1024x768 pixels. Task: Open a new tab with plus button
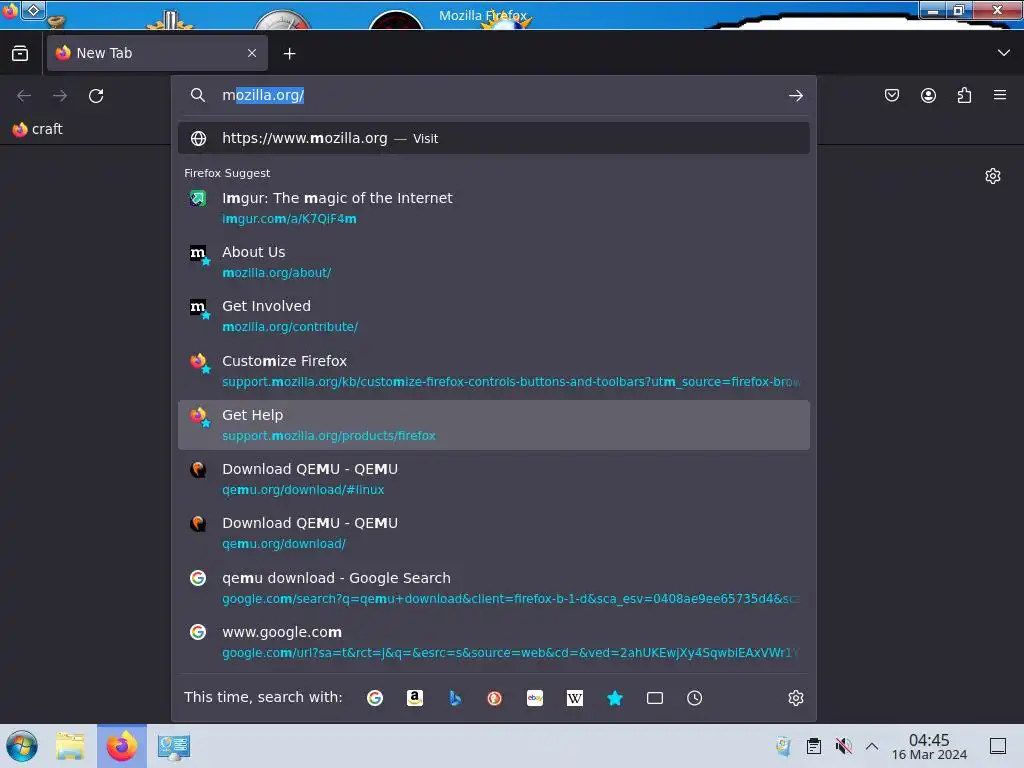click(289, 54)
